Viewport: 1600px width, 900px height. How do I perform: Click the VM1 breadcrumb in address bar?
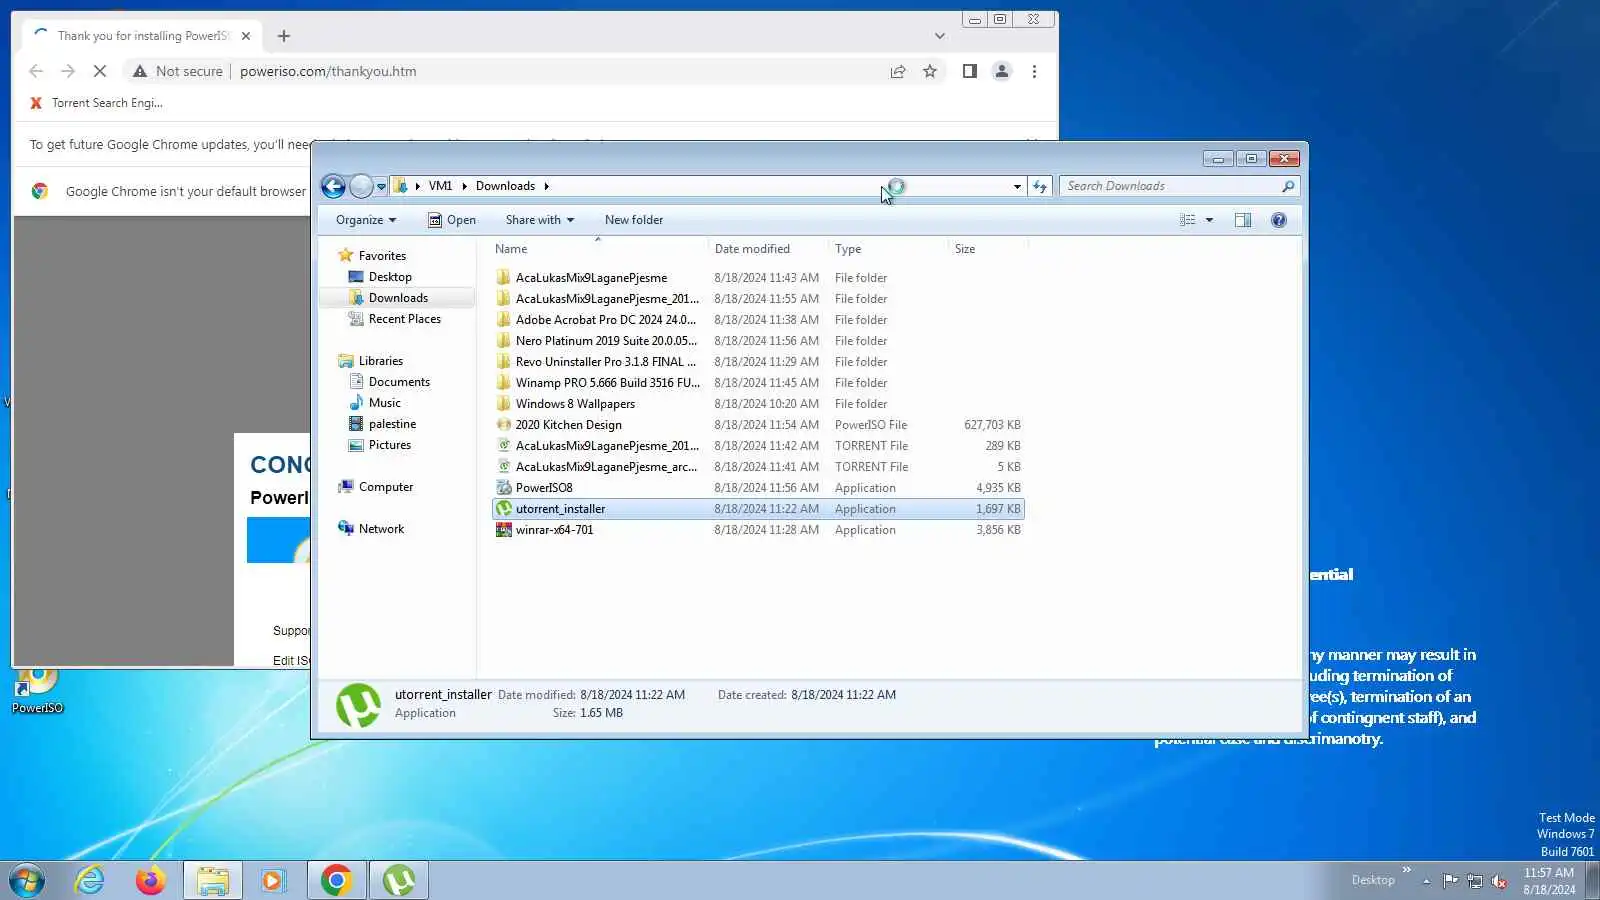pos(440,186)
